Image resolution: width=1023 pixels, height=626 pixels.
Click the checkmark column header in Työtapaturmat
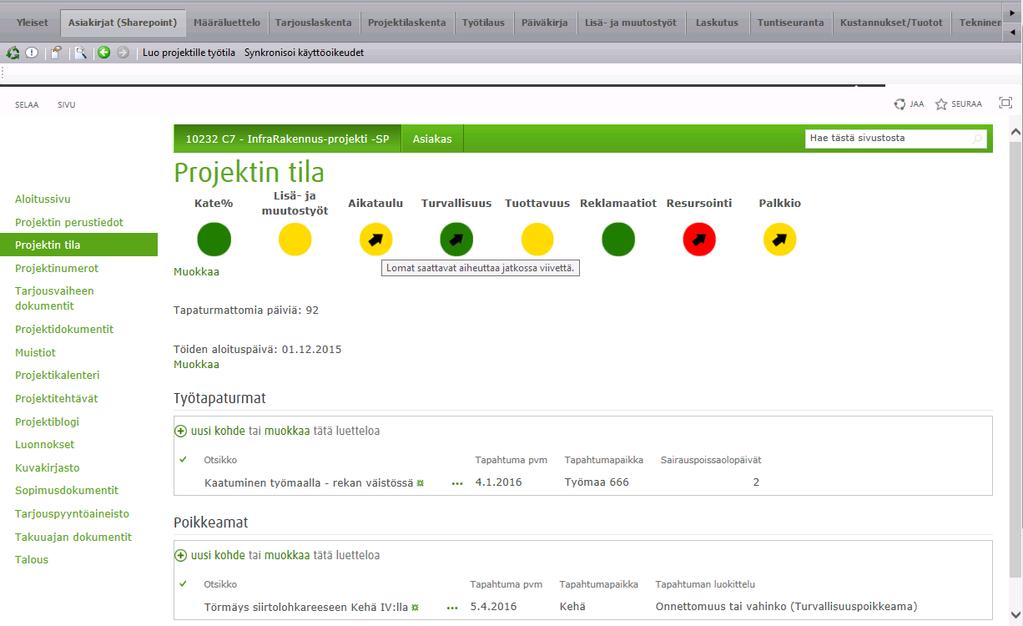pos(183,460)
